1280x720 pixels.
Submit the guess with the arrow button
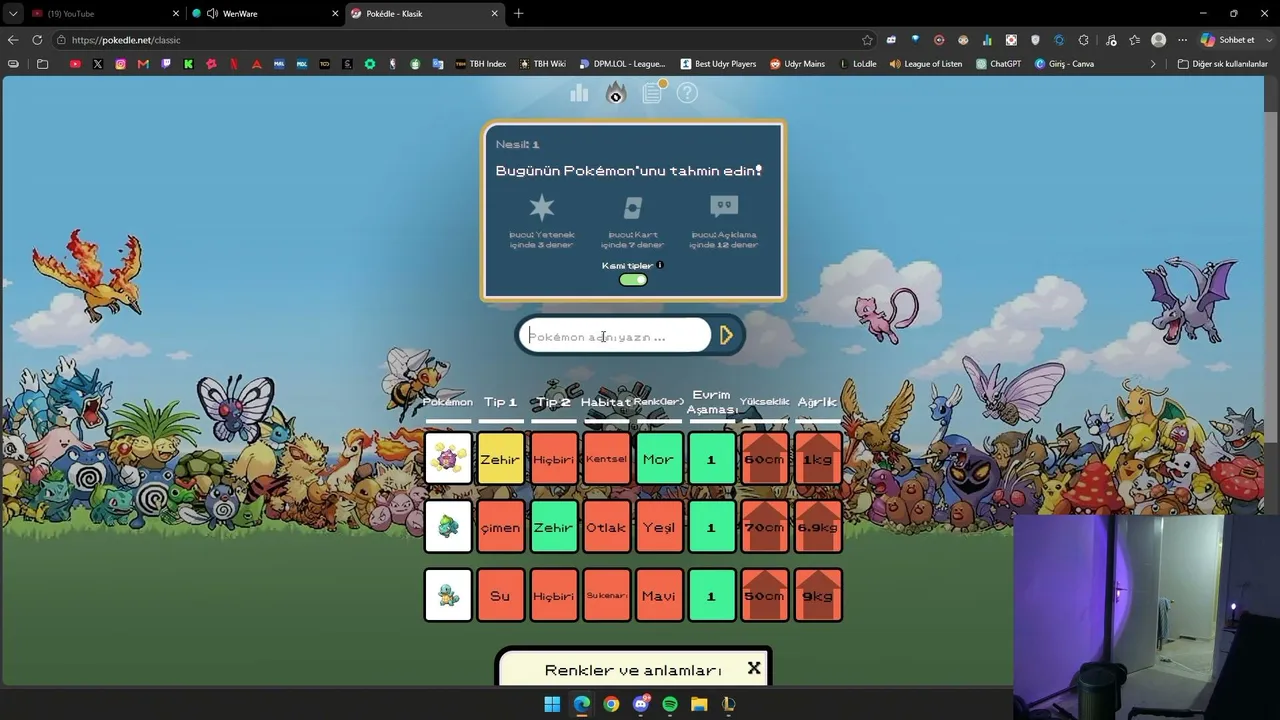tap(727, 336)
